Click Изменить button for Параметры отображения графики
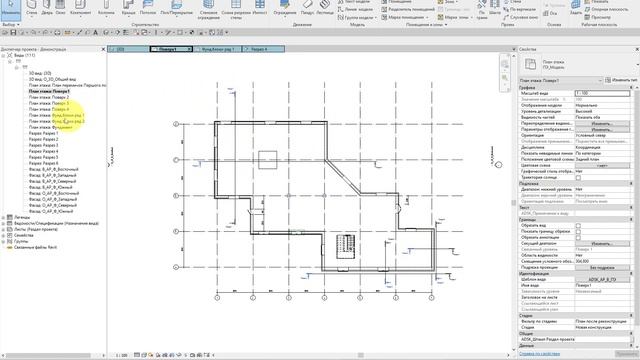 [x=602, y=129]
